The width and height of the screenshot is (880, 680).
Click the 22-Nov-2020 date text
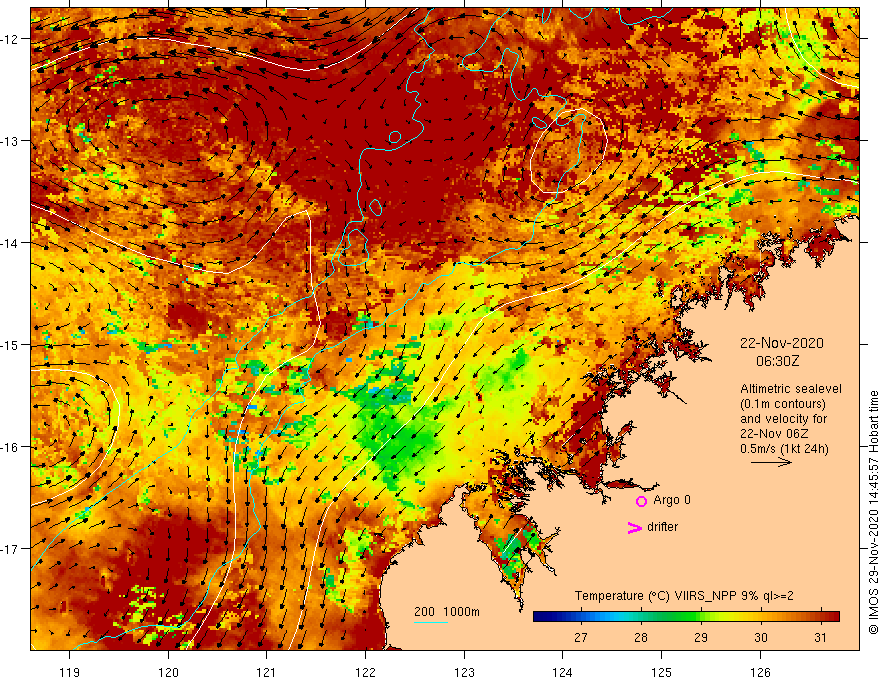pos(782,343)
